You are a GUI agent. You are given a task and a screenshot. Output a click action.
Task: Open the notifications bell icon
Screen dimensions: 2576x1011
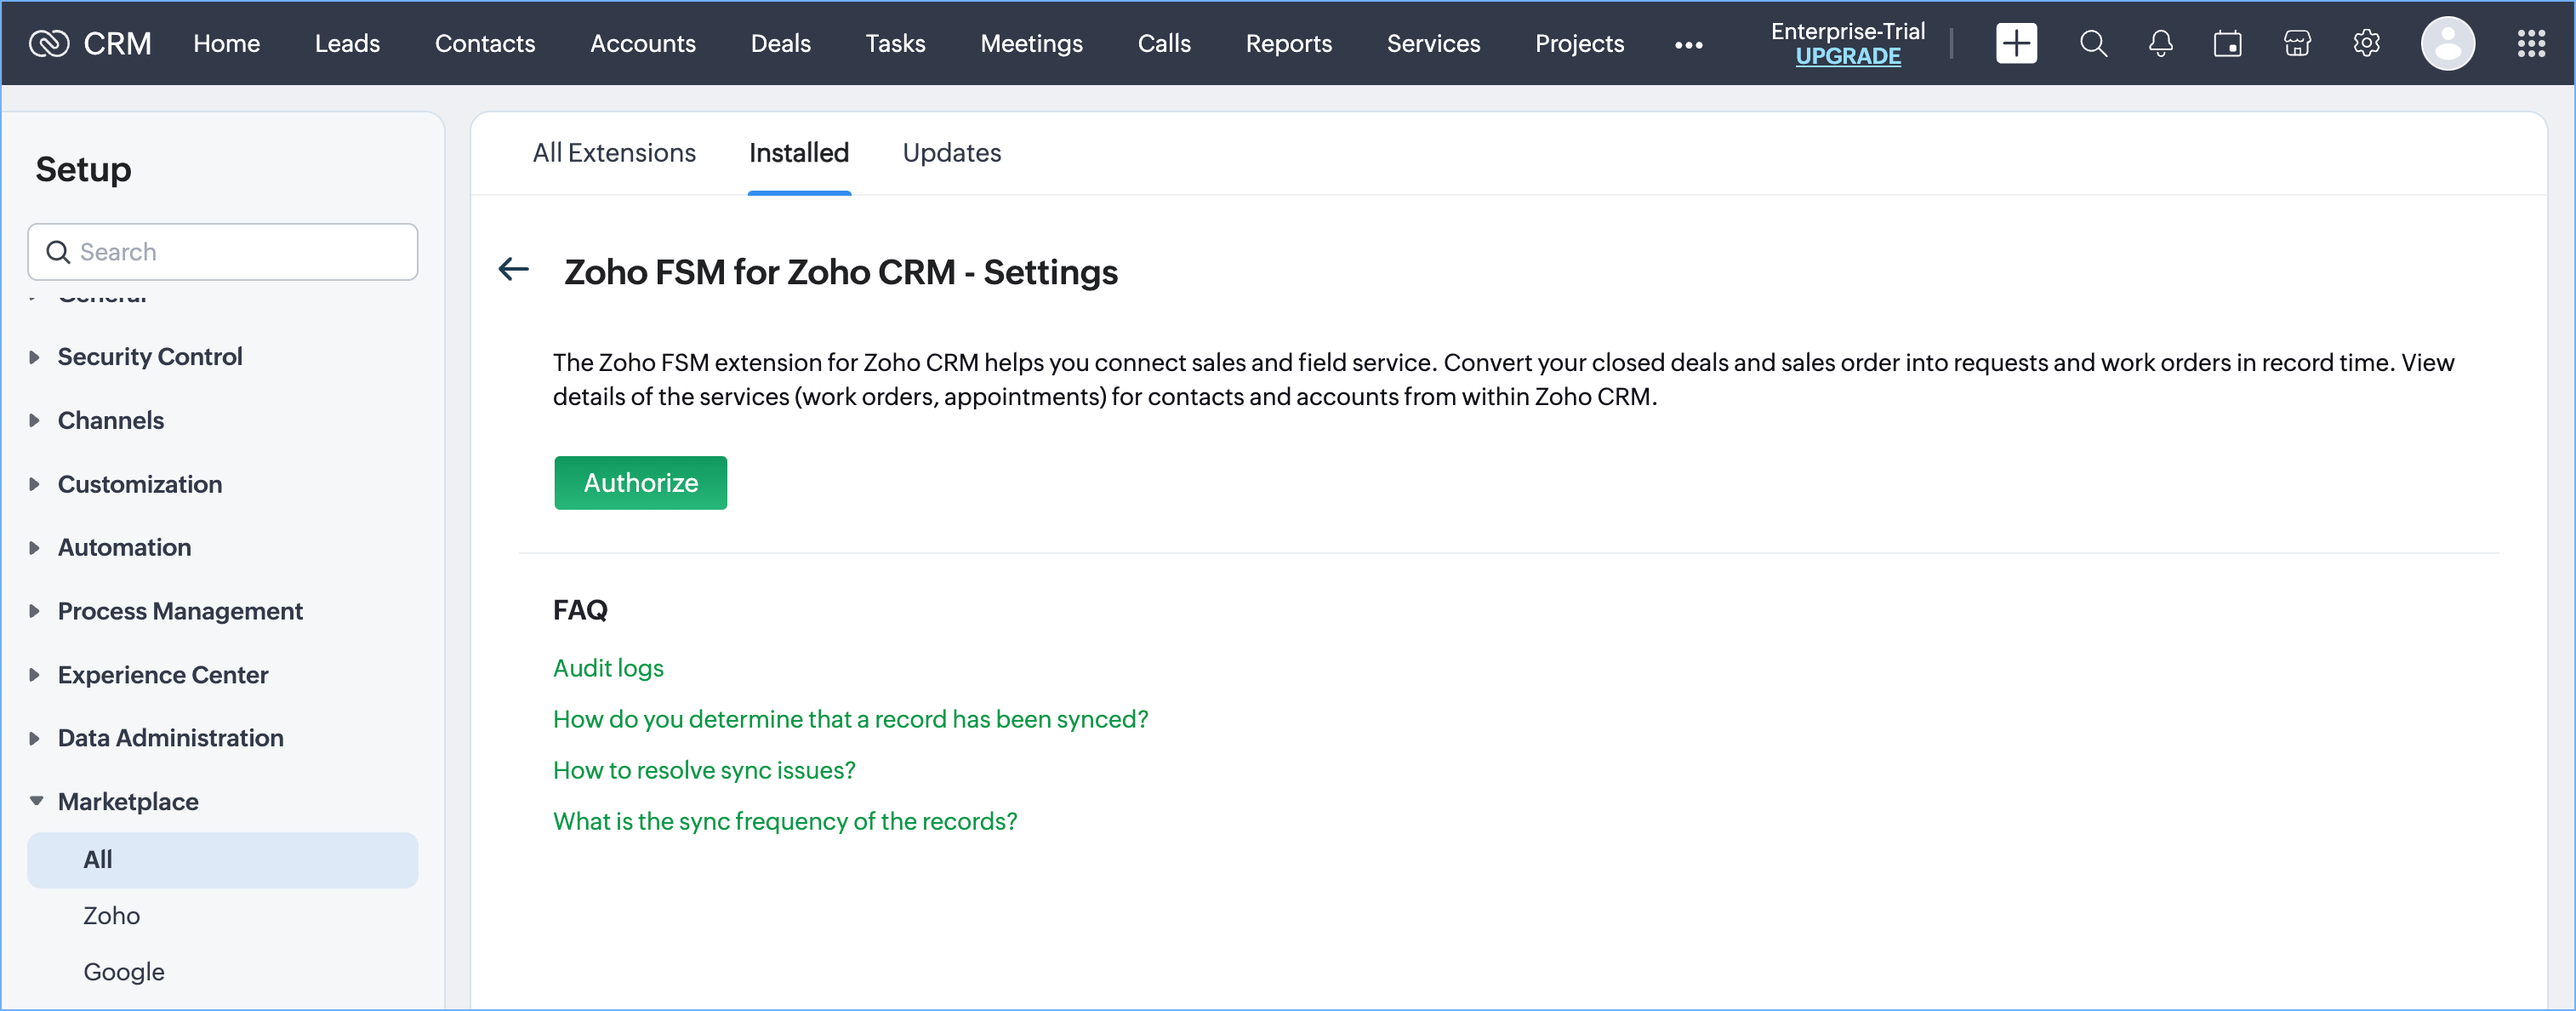tap(2160, 43)
